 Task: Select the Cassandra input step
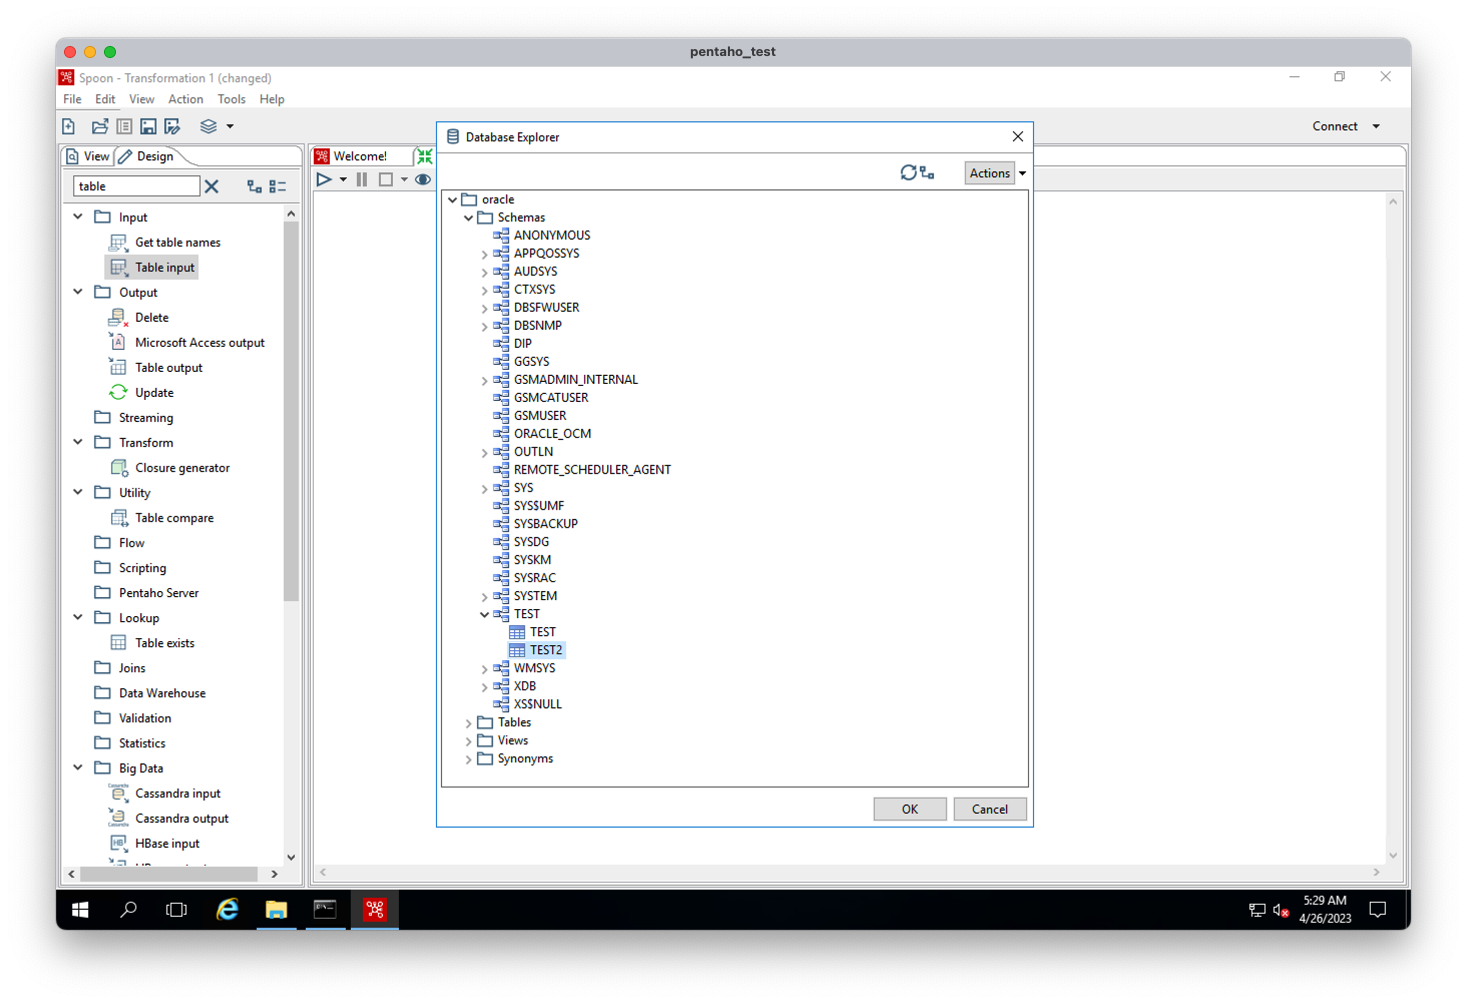pyautogui.click(x=166, y=793)
